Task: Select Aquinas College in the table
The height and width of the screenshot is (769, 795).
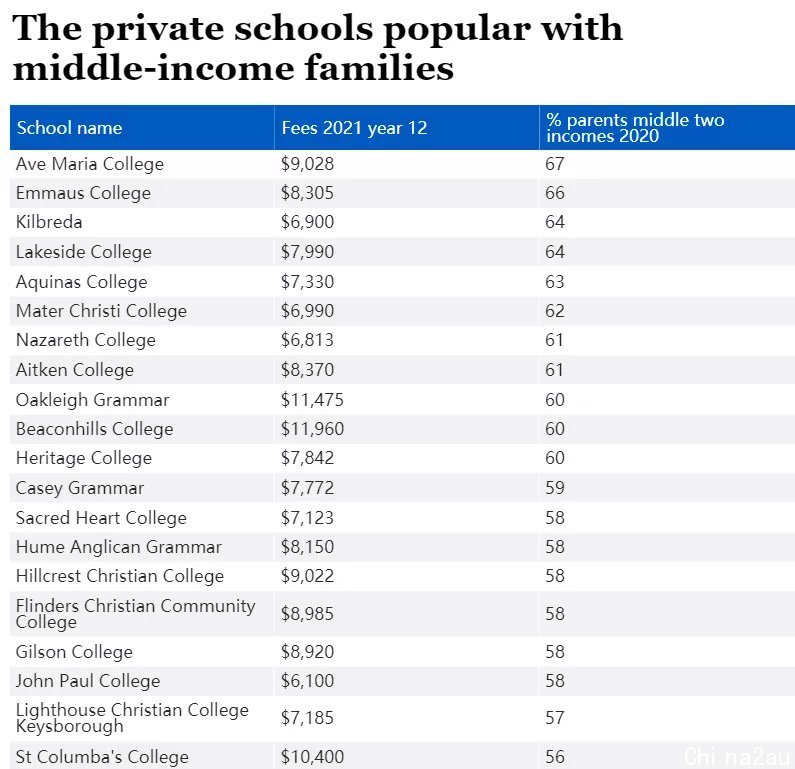Action: coord(82,282)
